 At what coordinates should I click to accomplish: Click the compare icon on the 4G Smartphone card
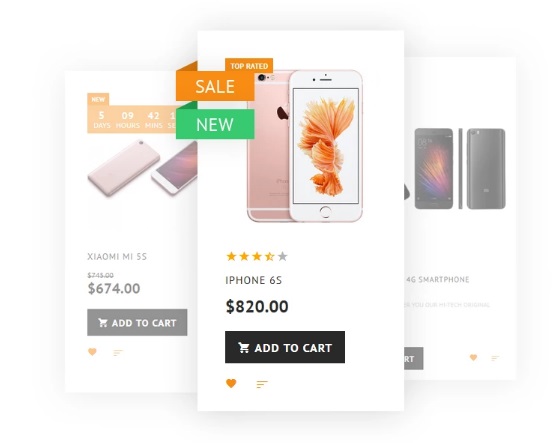[x=495, y=358]
